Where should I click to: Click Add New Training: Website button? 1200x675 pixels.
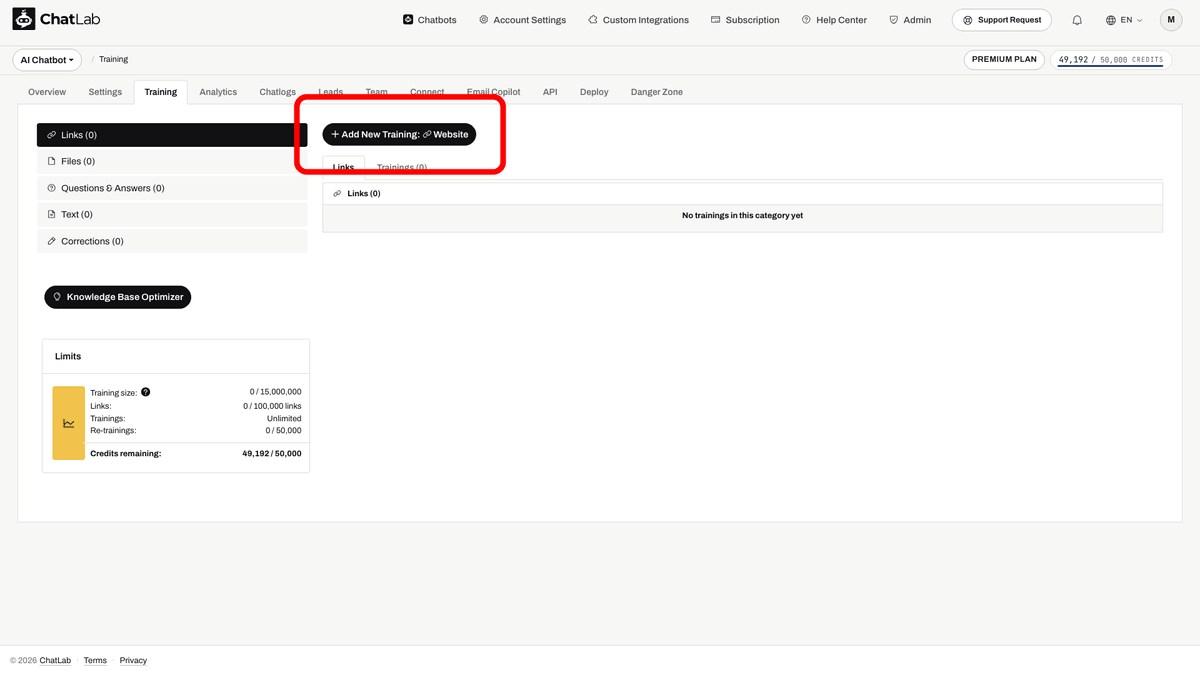point(399,134)
